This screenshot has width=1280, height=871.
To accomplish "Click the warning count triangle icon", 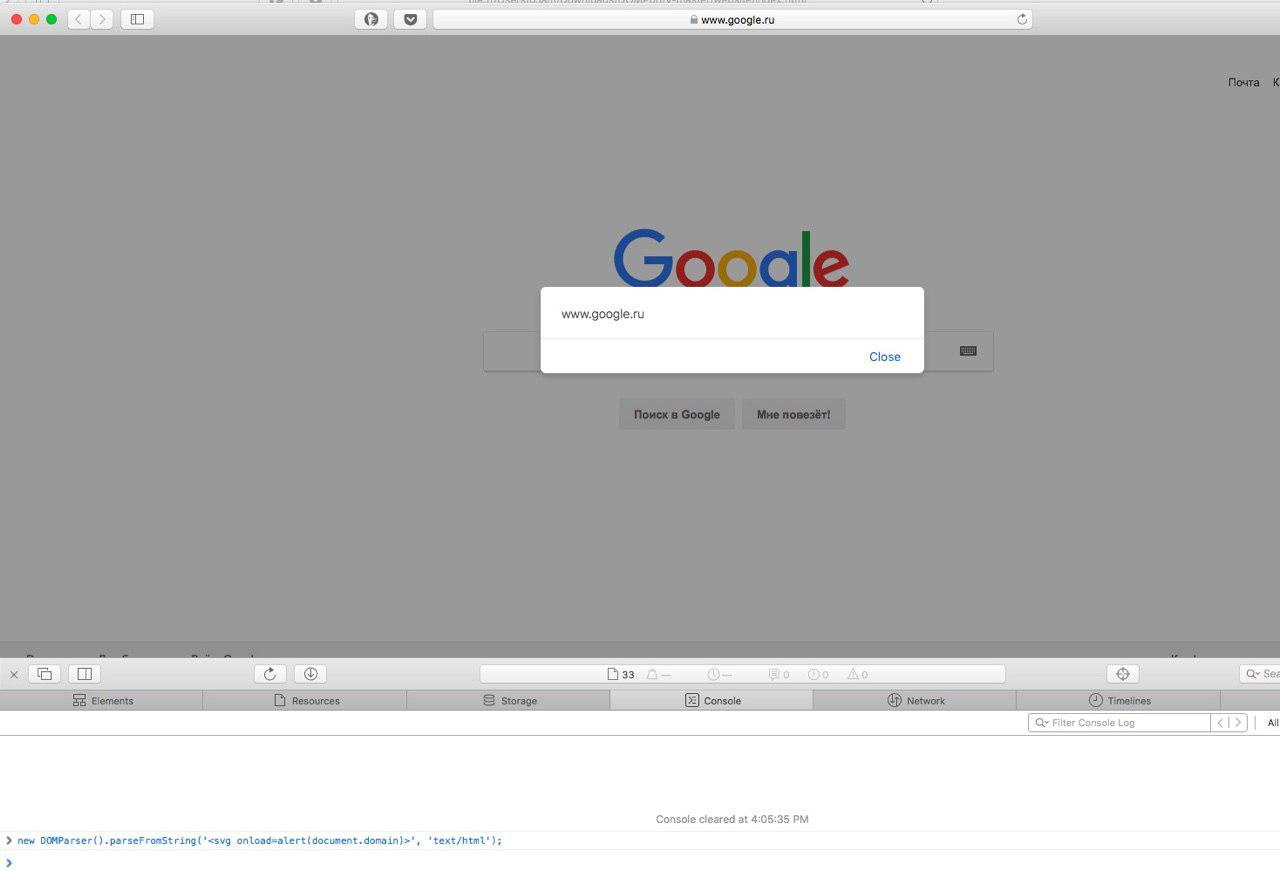I will [857, 674].
